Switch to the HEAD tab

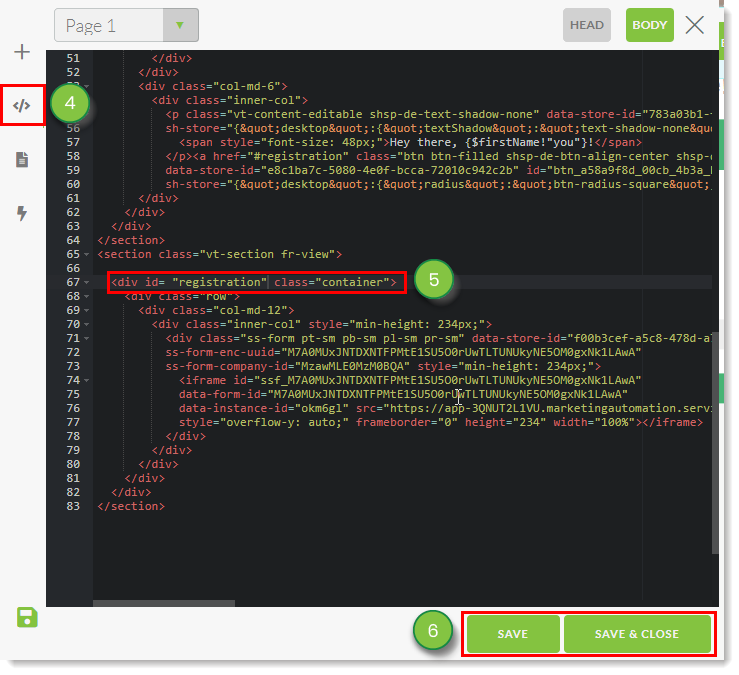[587, 25]
